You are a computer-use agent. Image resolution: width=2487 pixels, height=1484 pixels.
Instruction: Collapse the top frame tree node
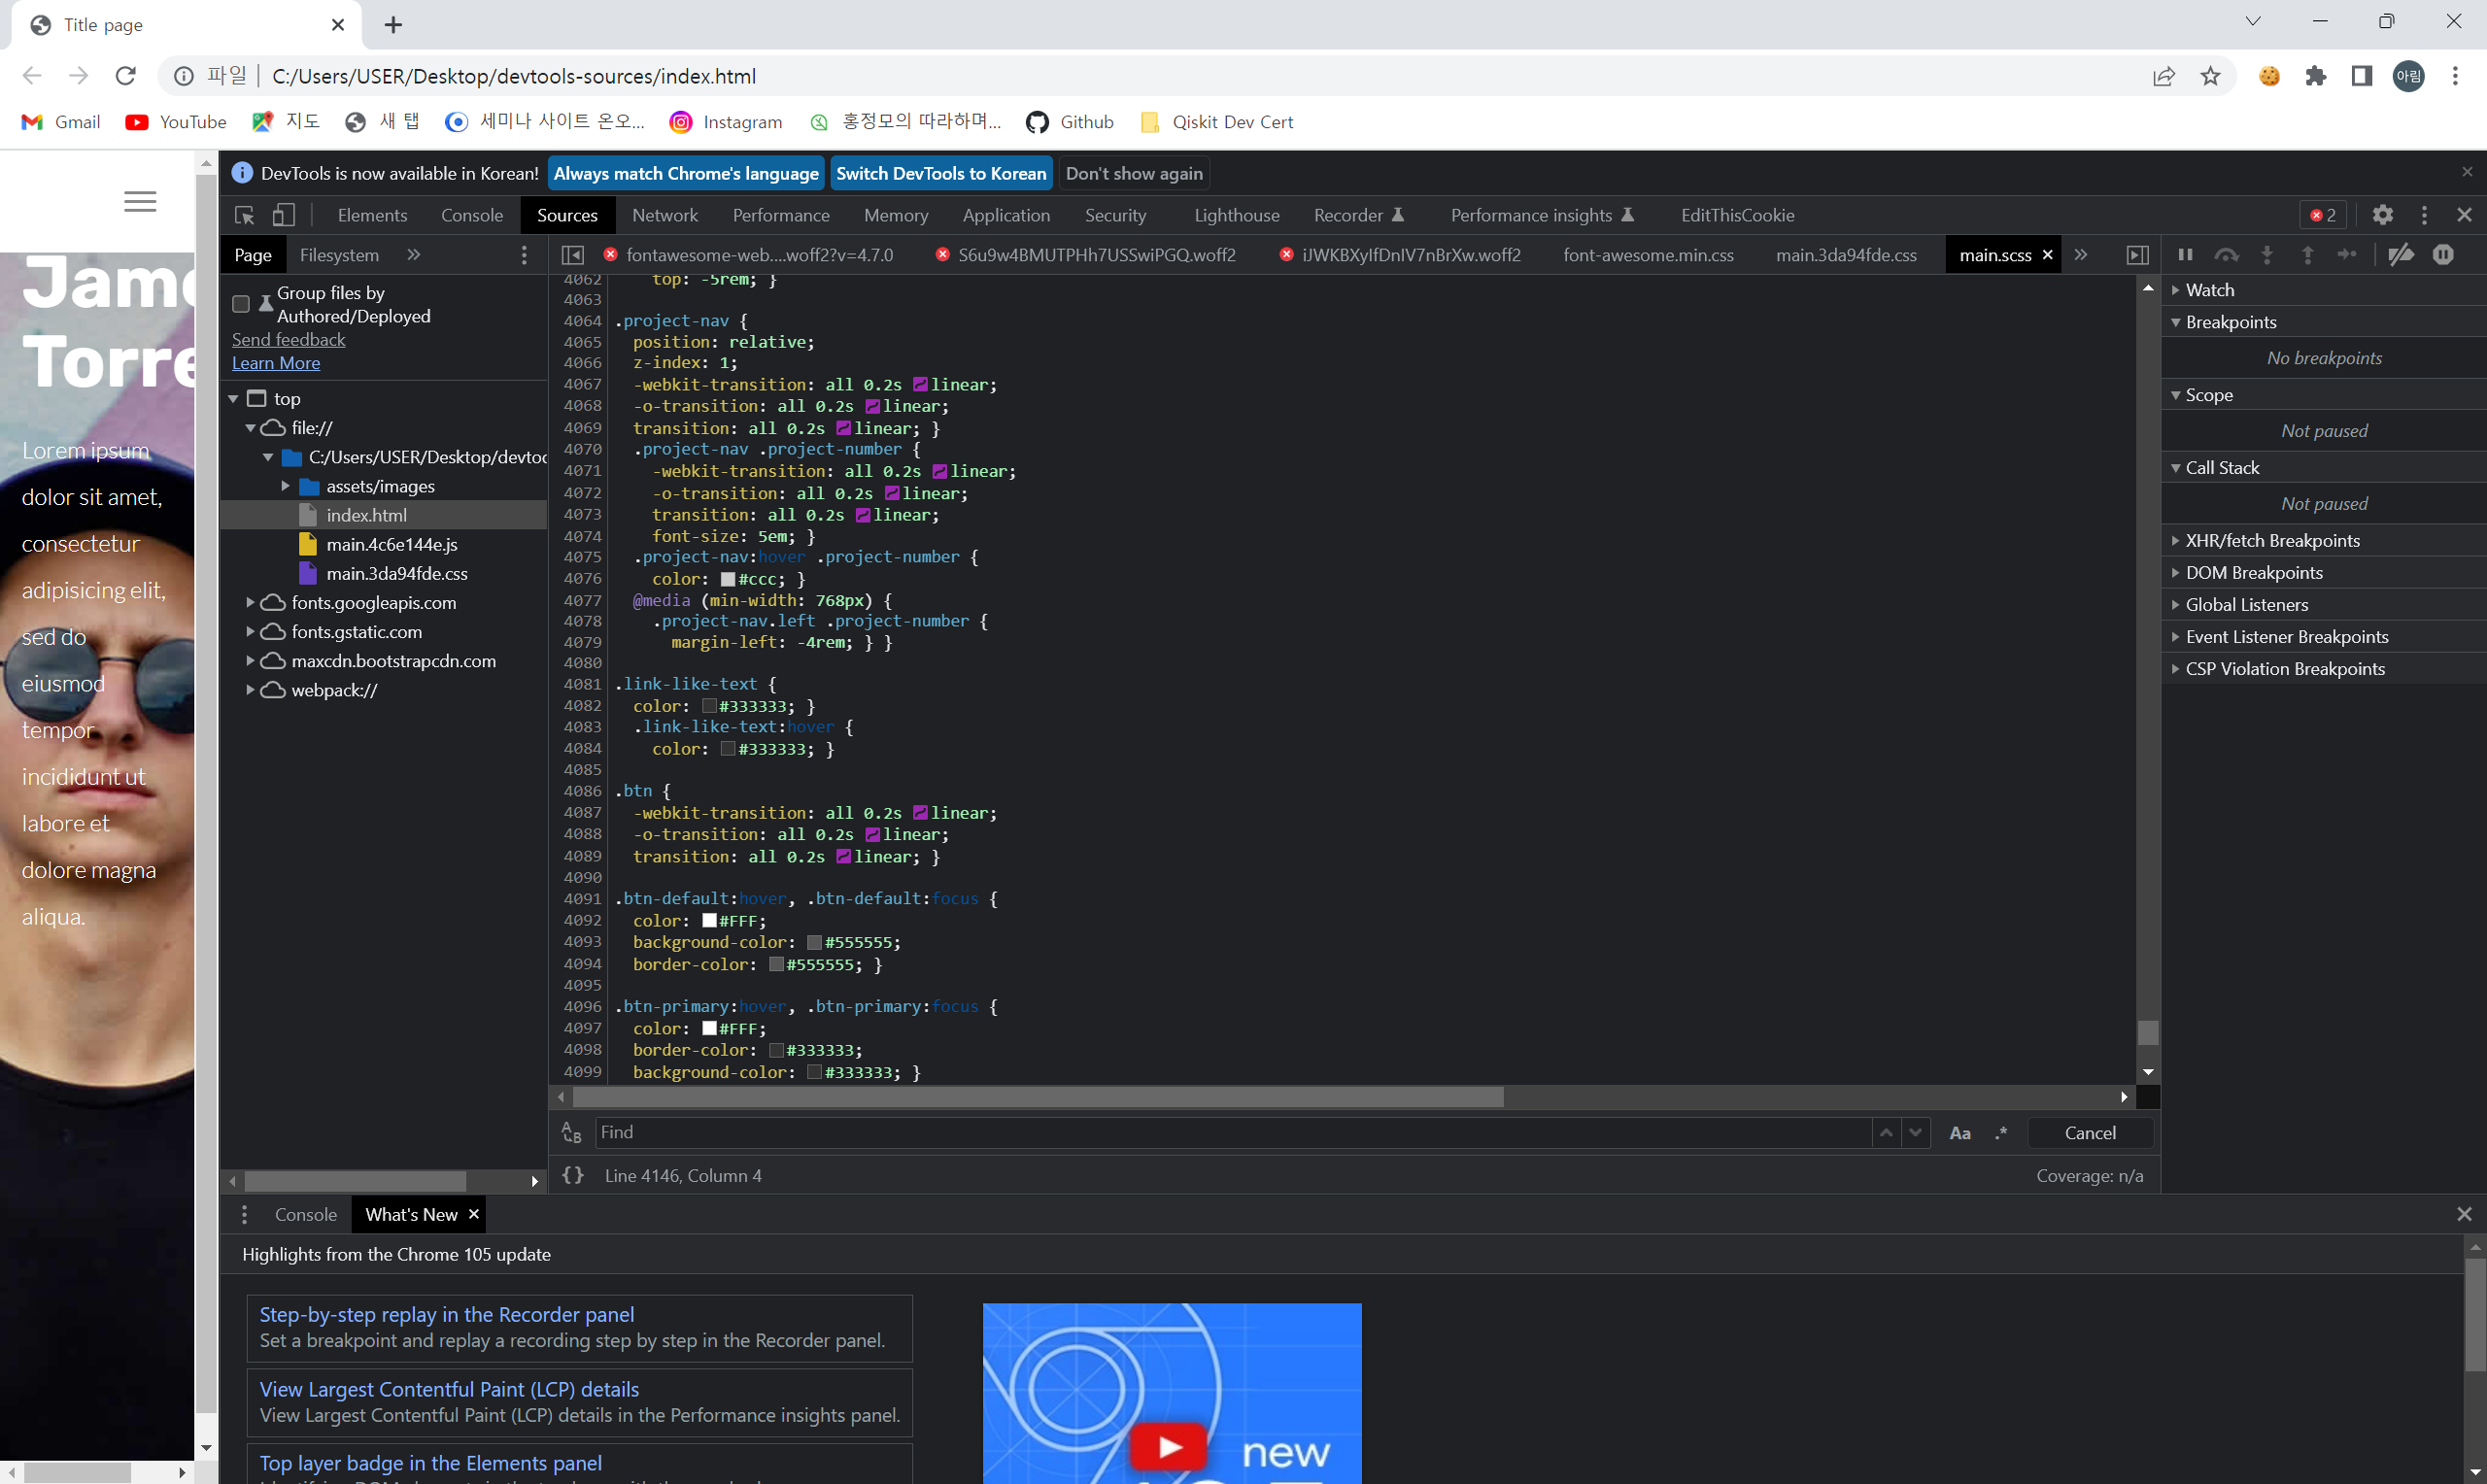234,398
